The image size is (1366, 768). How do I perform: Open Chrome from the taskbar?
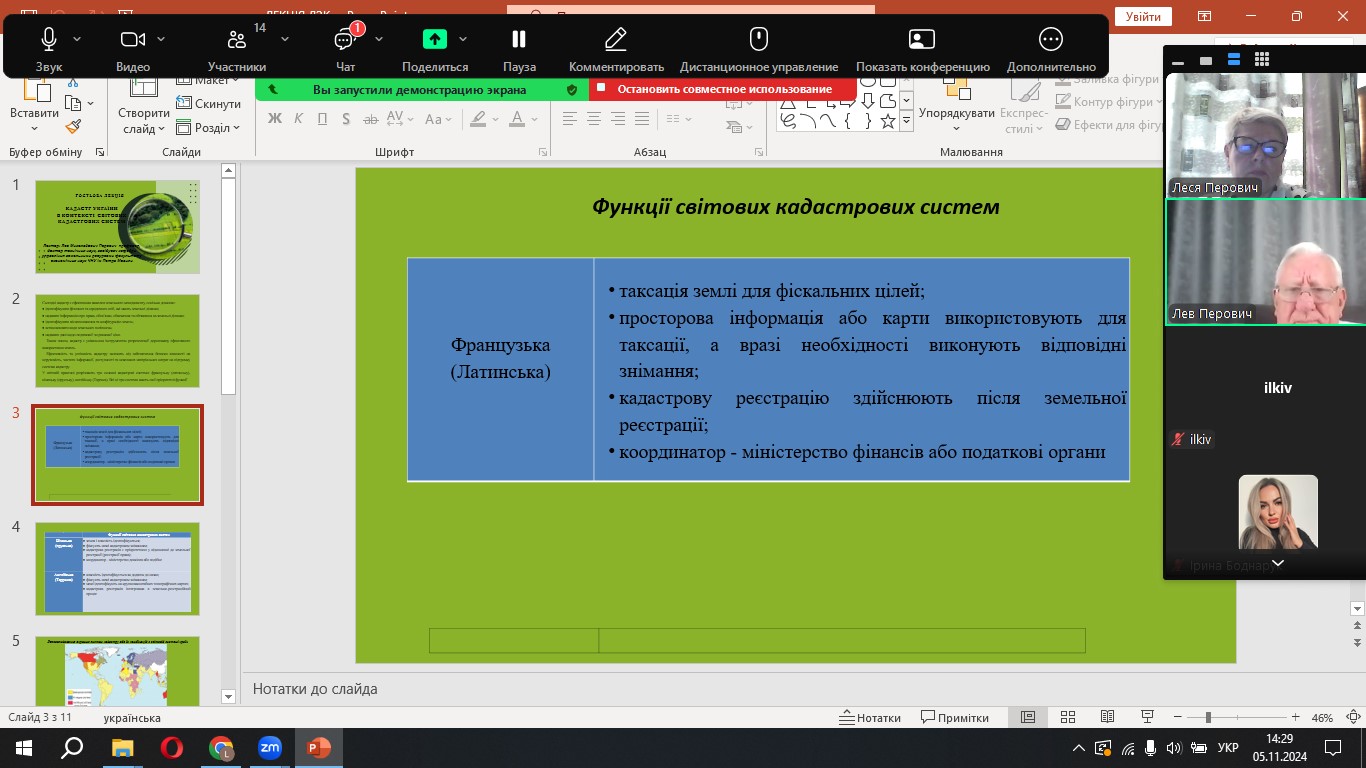pyautogui.click(x=221, y=748)
